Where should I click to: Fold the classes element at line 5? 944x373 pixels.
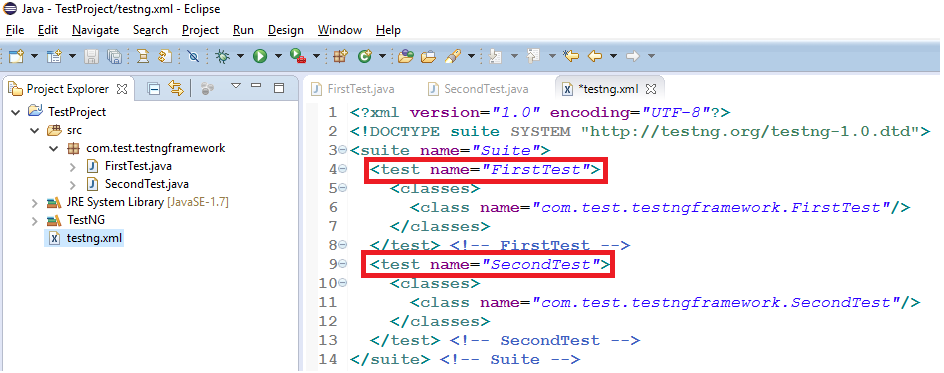(x=343, y=188)
